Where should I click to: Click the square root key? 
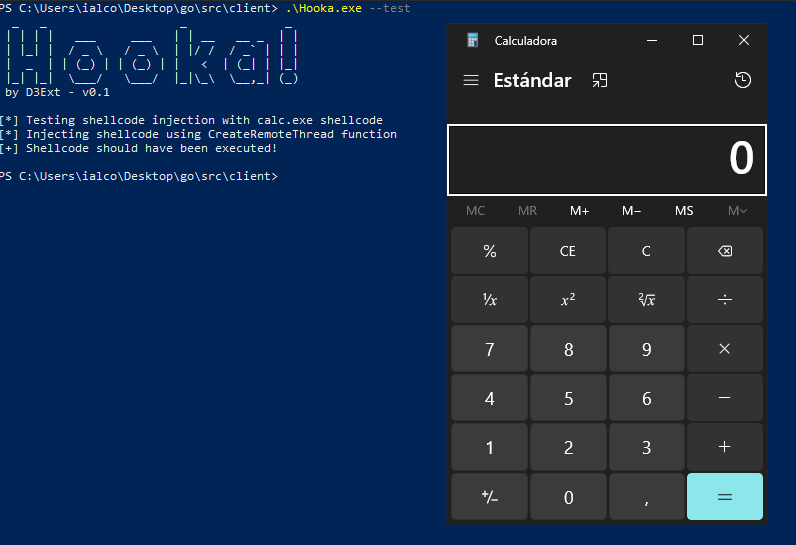coord(646,299)
